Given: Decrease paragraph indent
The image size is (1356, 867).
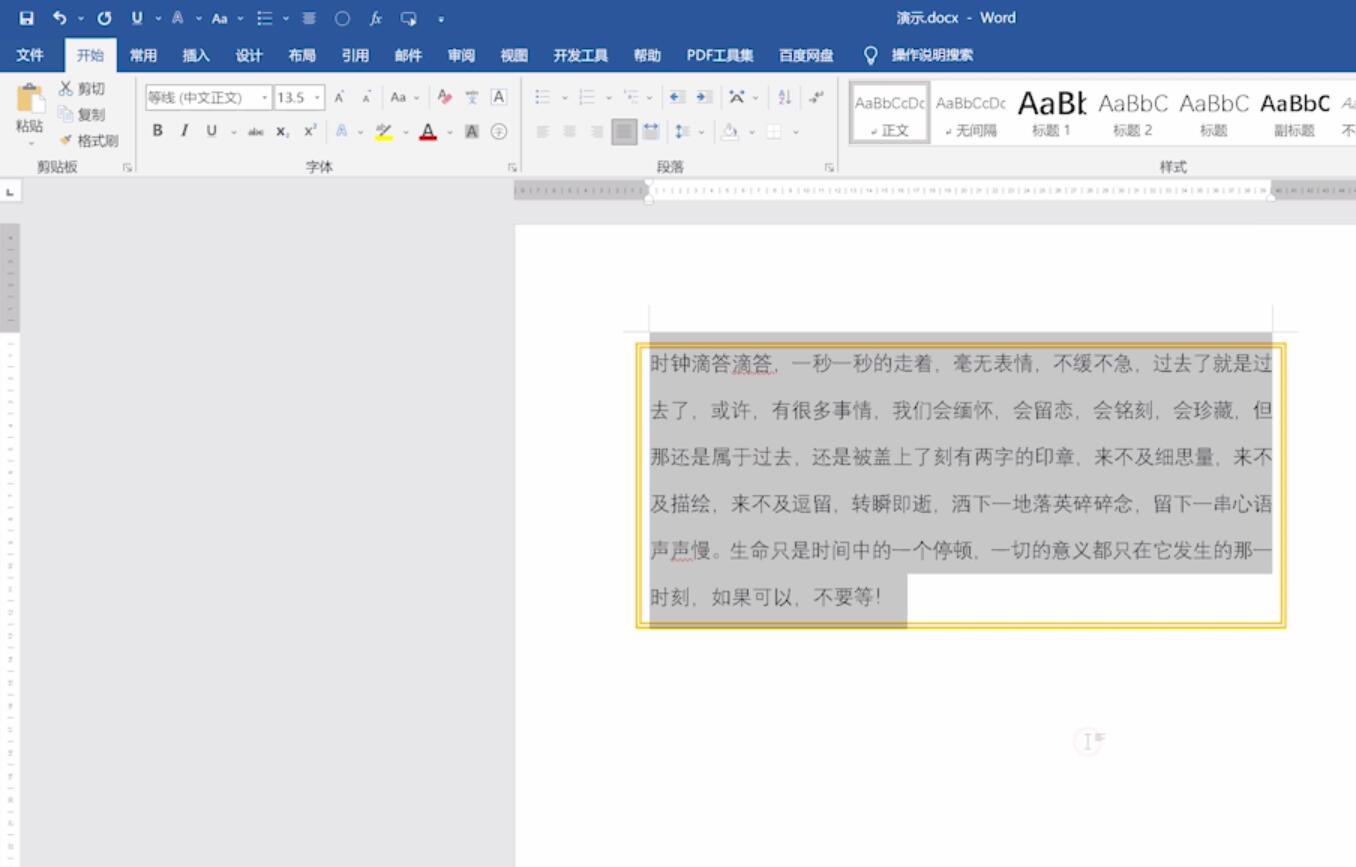Looking at the screenshot, I should tap(677, 97).
